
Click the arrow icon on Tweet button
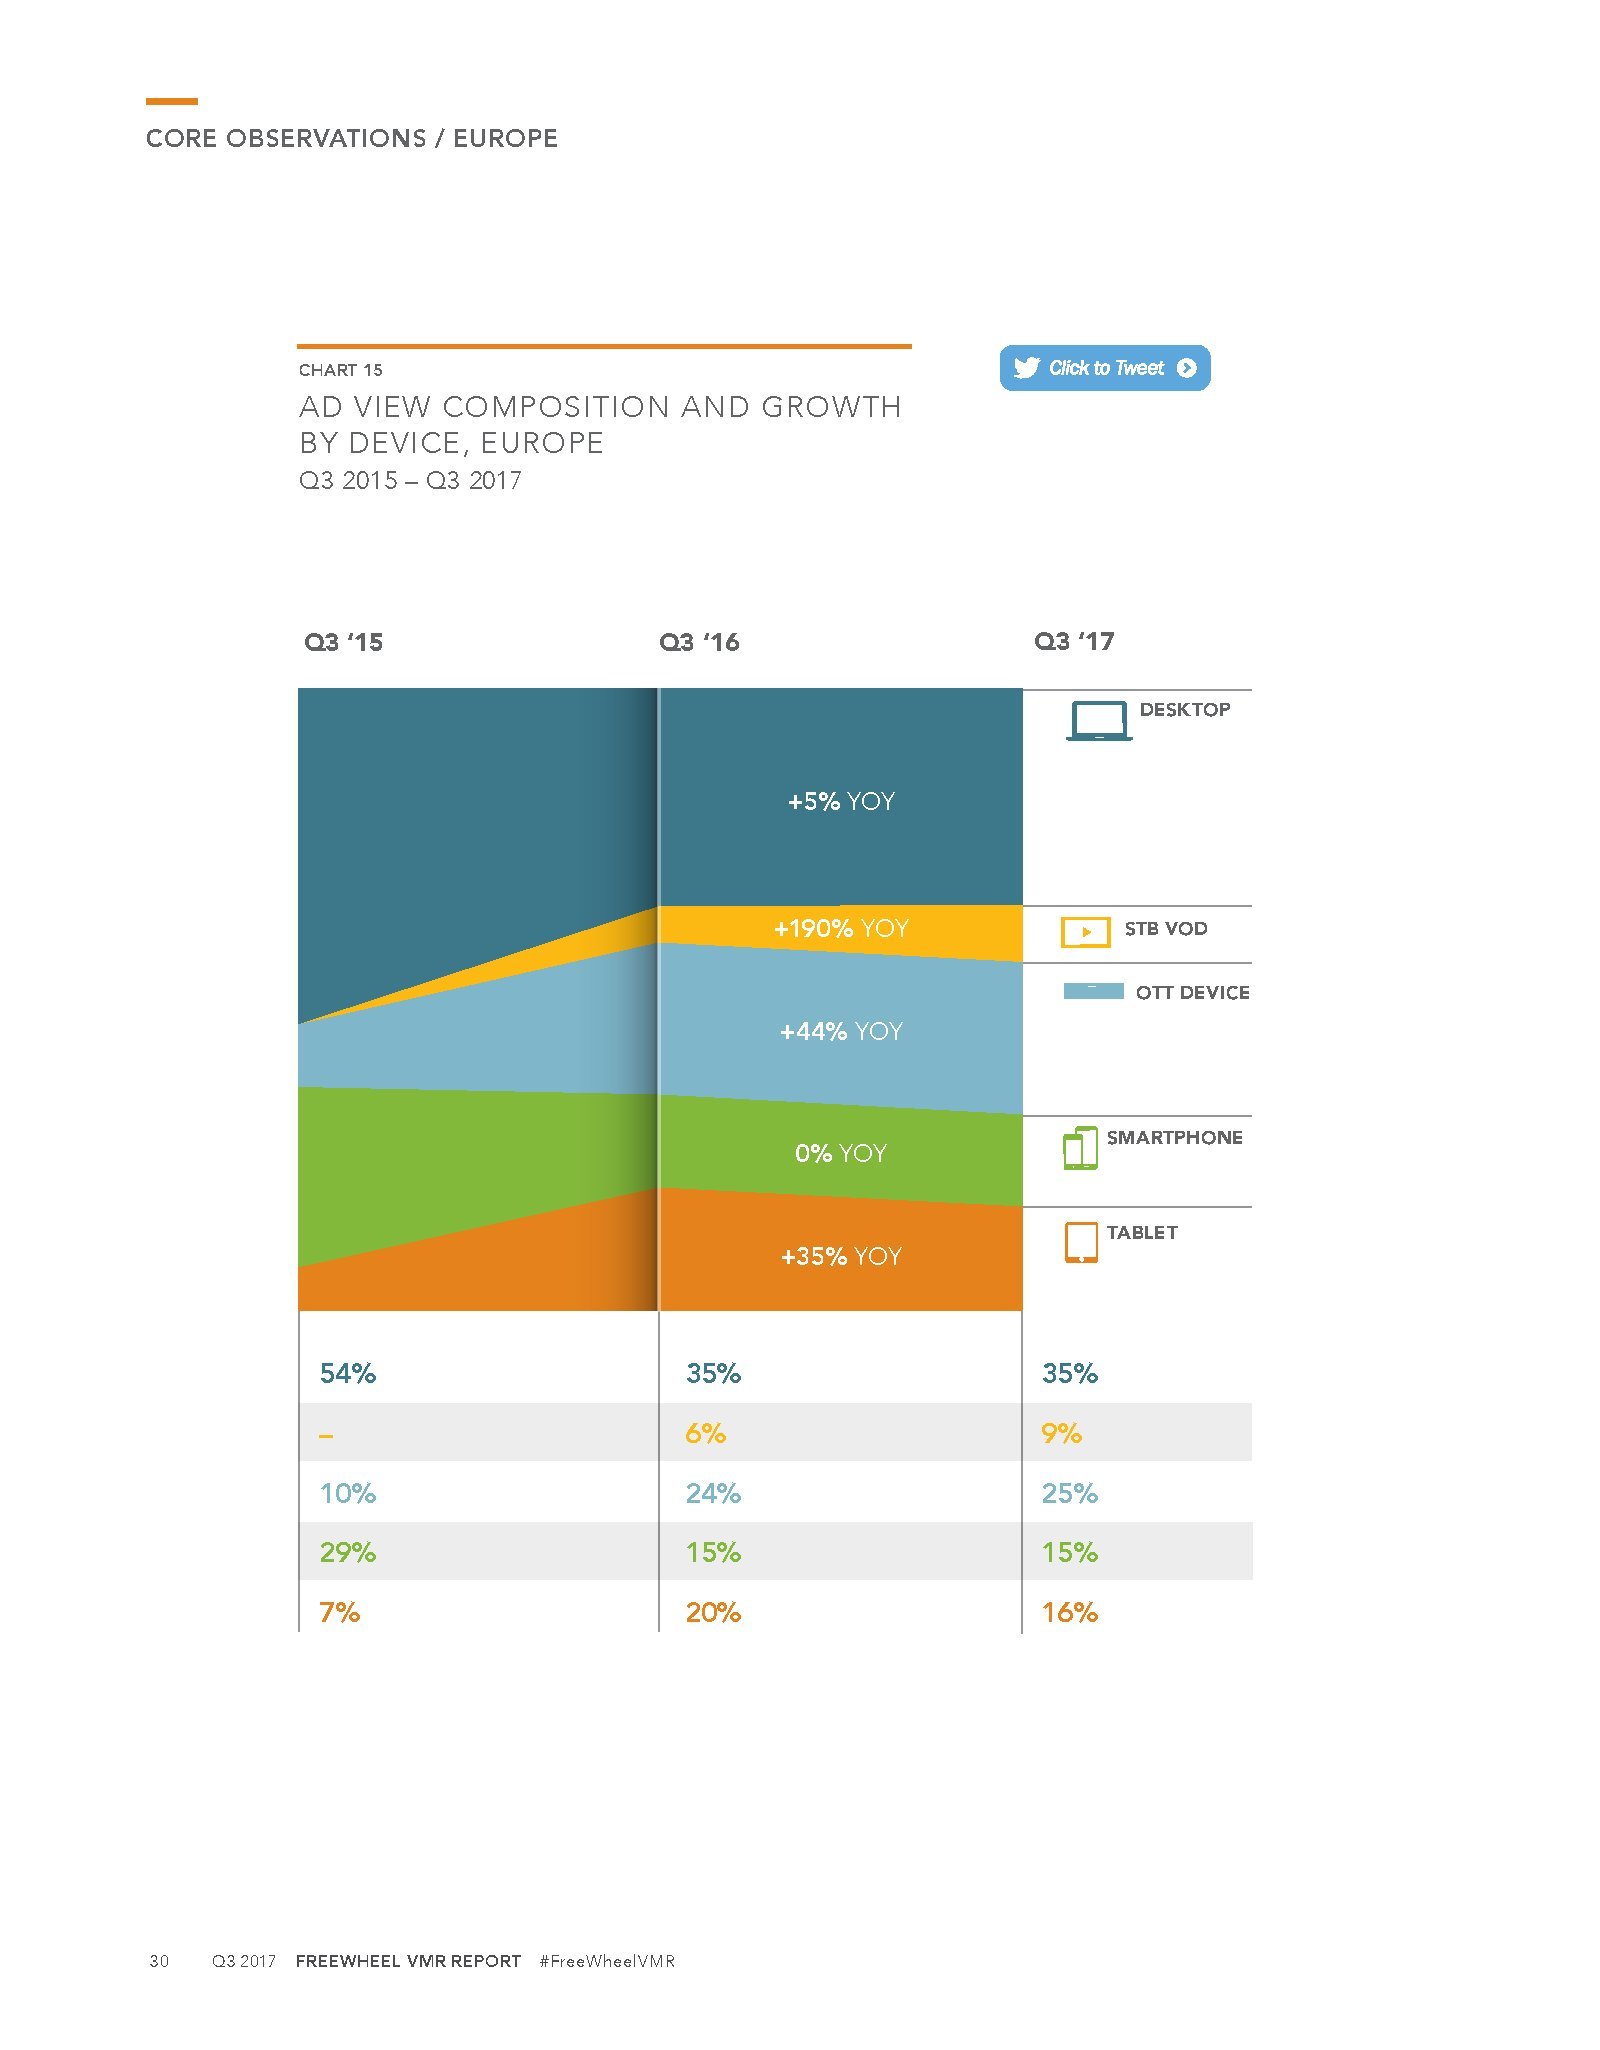point(1187,368)
